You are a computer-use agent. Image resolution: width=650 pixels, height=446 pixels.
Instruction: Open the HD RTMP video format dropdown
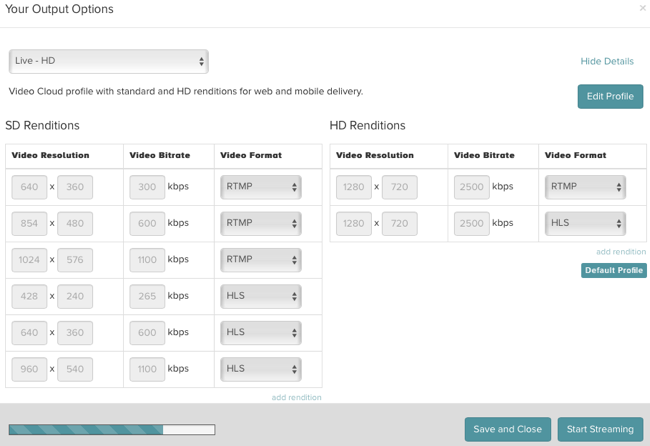point(585,187)
